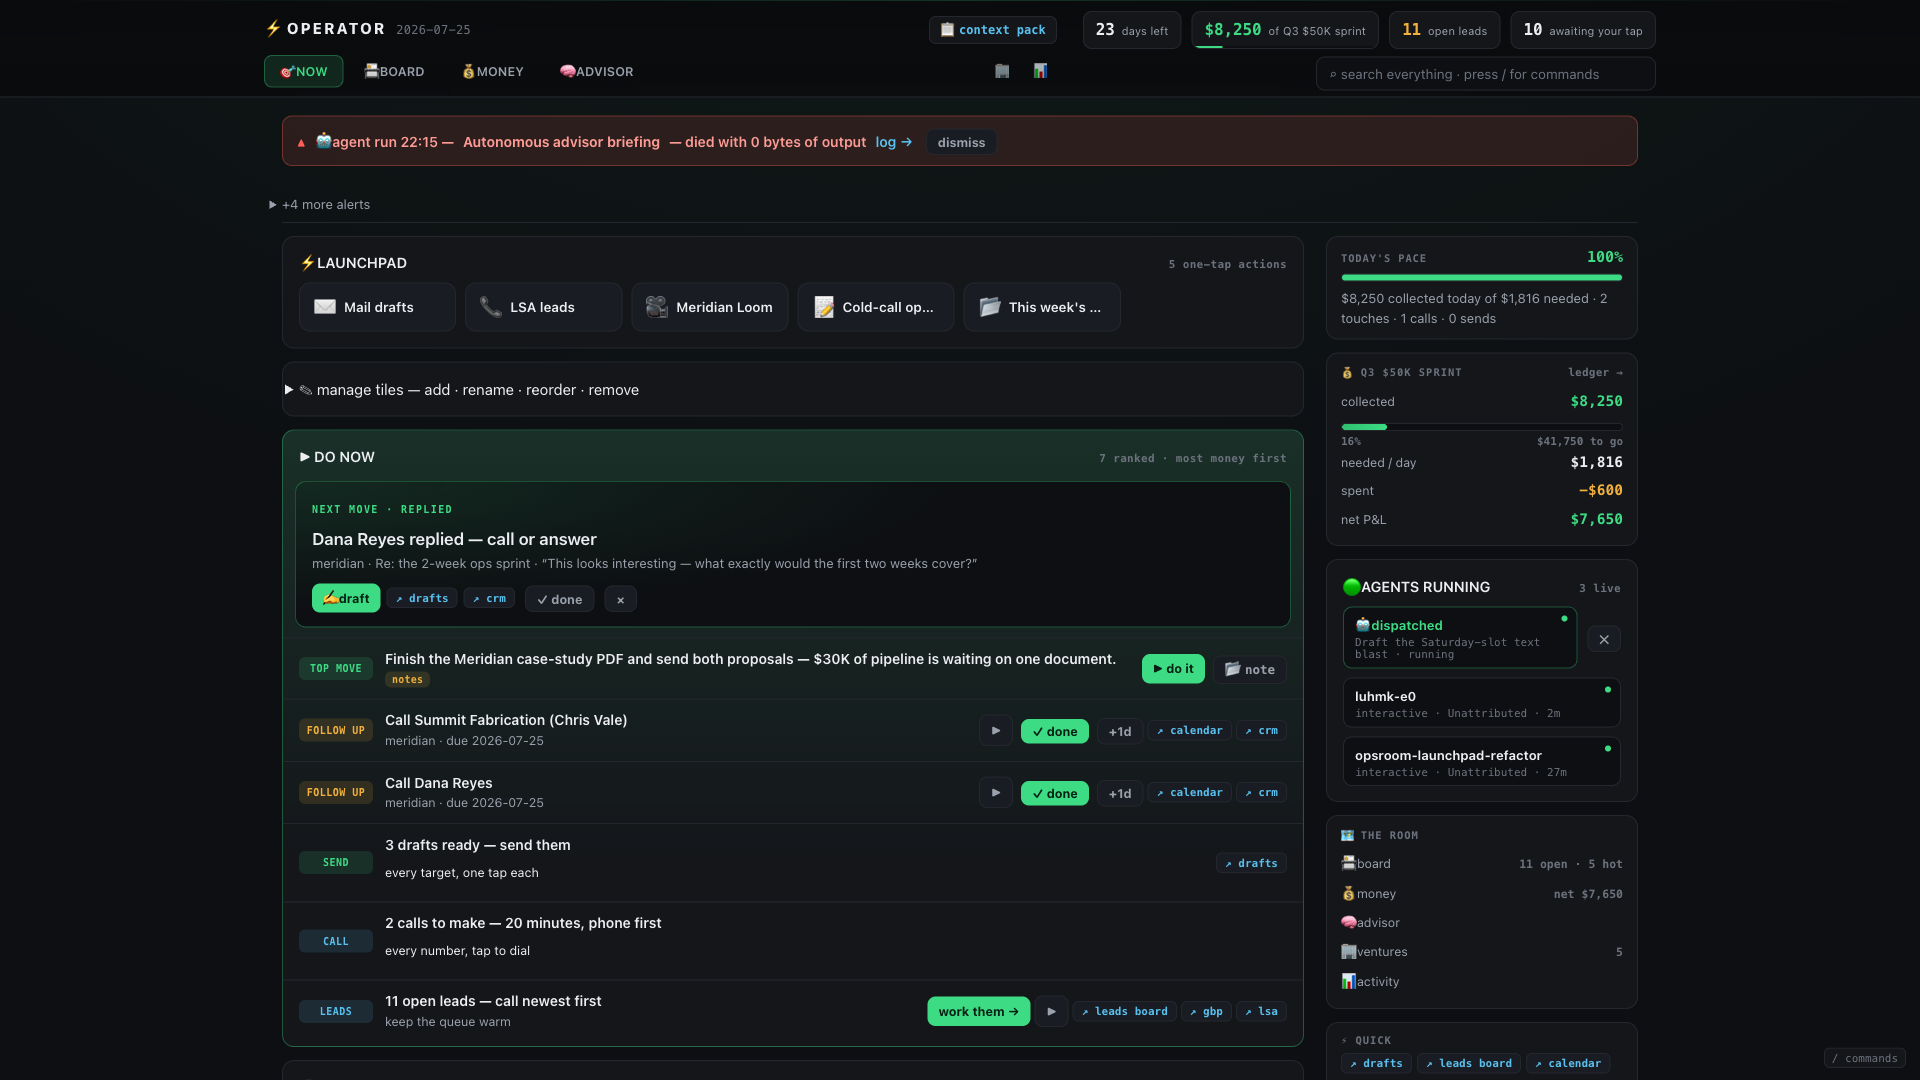Mark Call Summit Fabrication as done
This screenshot has height=1080, width=1920.
coord(1055,732)
